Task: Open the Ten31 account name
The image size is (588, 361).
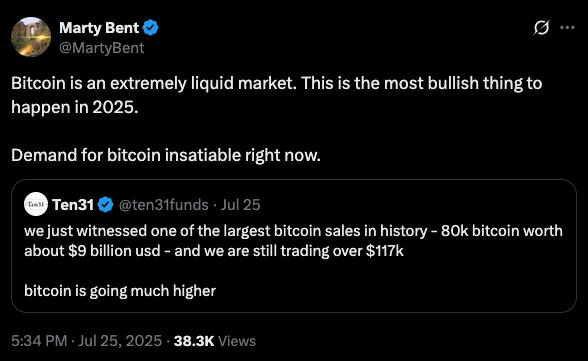Action: pyautogui.click(x=73, y=205)
